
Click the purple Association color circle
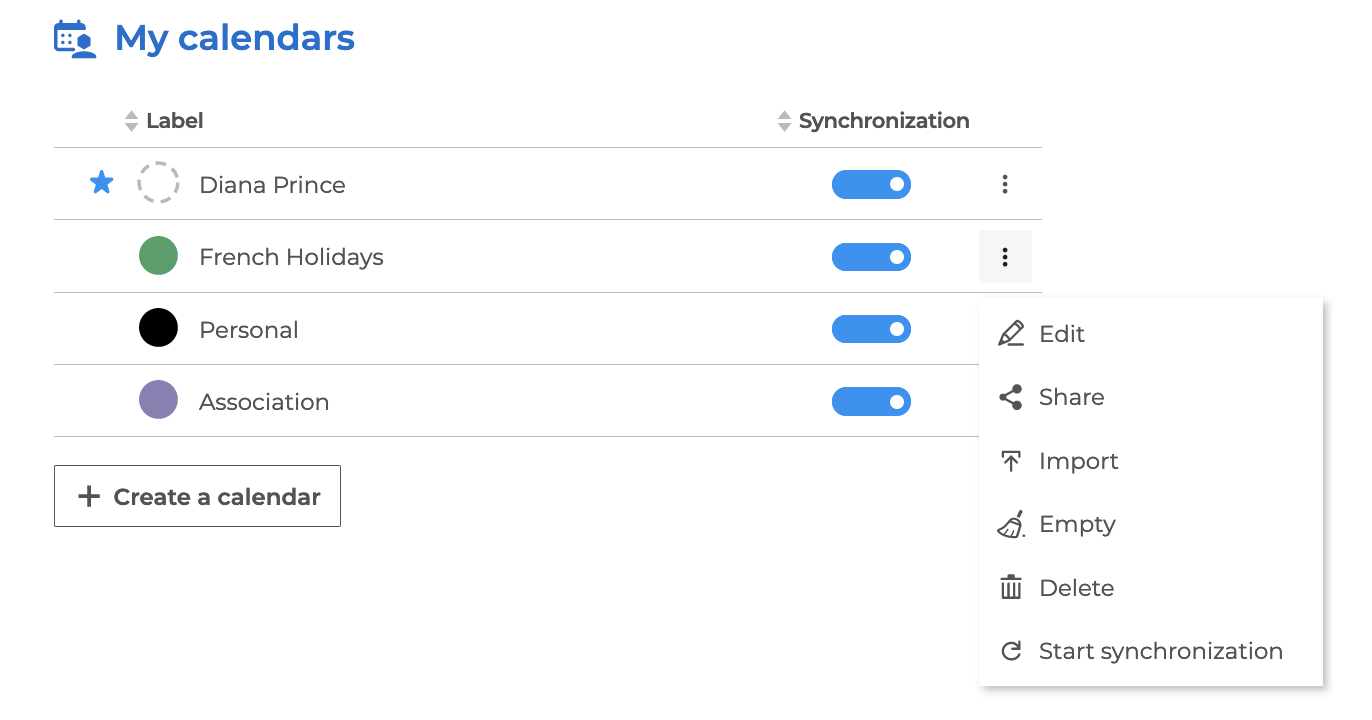click(158, 400)
